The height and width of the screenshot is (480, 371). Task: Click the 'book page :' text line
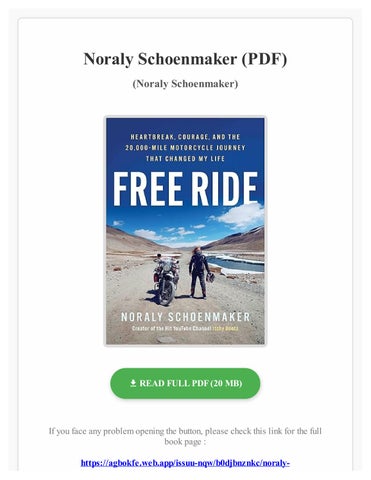(185, 442)
